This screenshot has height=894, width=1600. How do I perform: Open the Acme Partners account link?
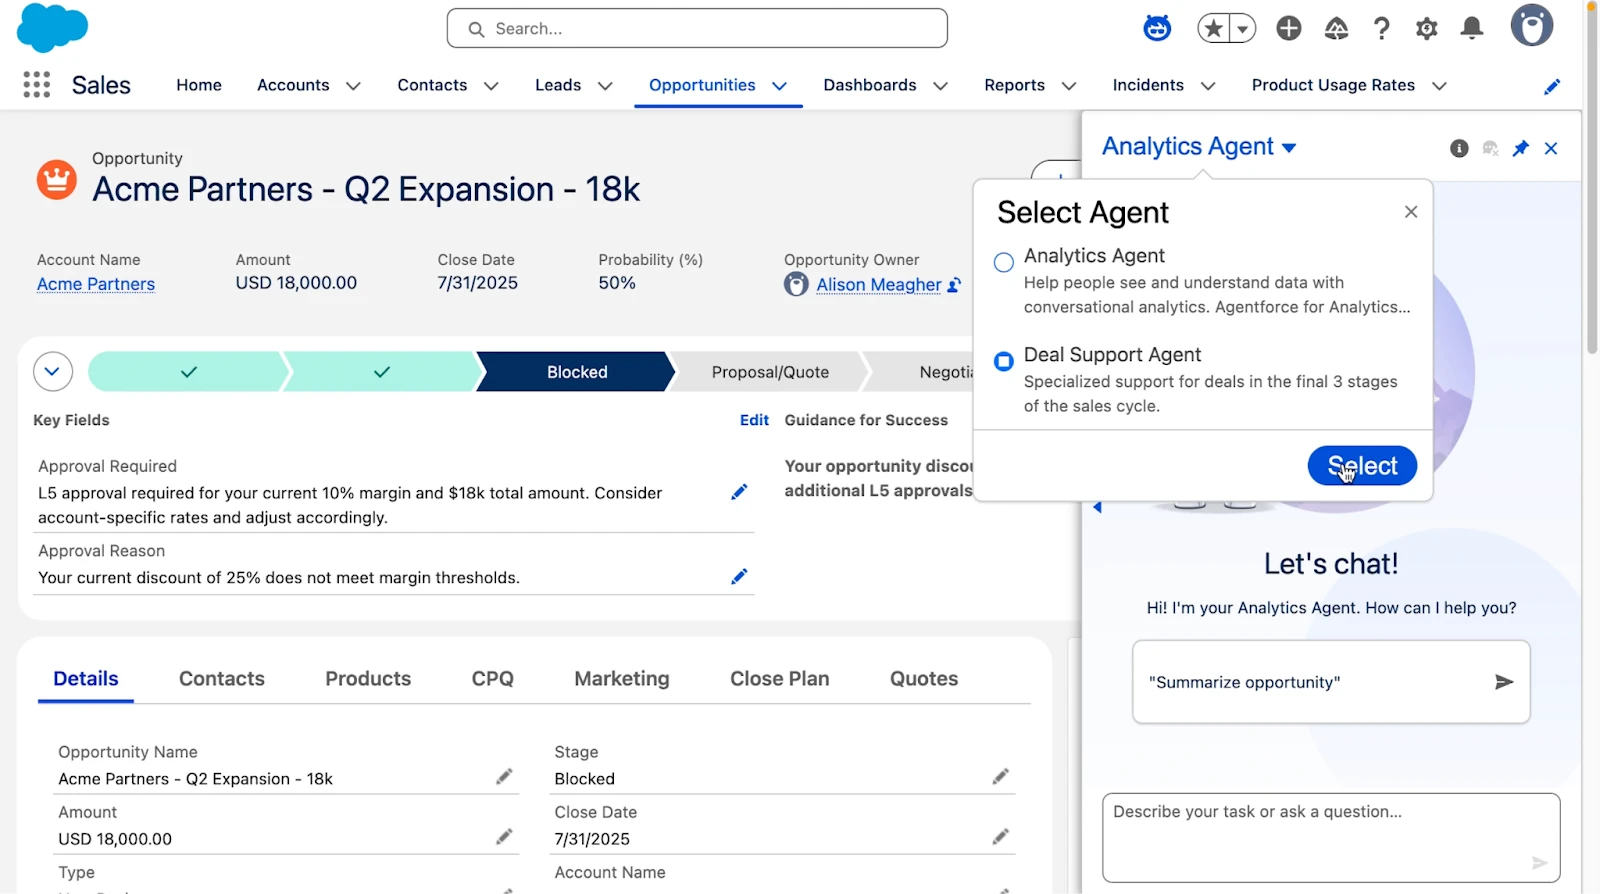tap(96, 284)
